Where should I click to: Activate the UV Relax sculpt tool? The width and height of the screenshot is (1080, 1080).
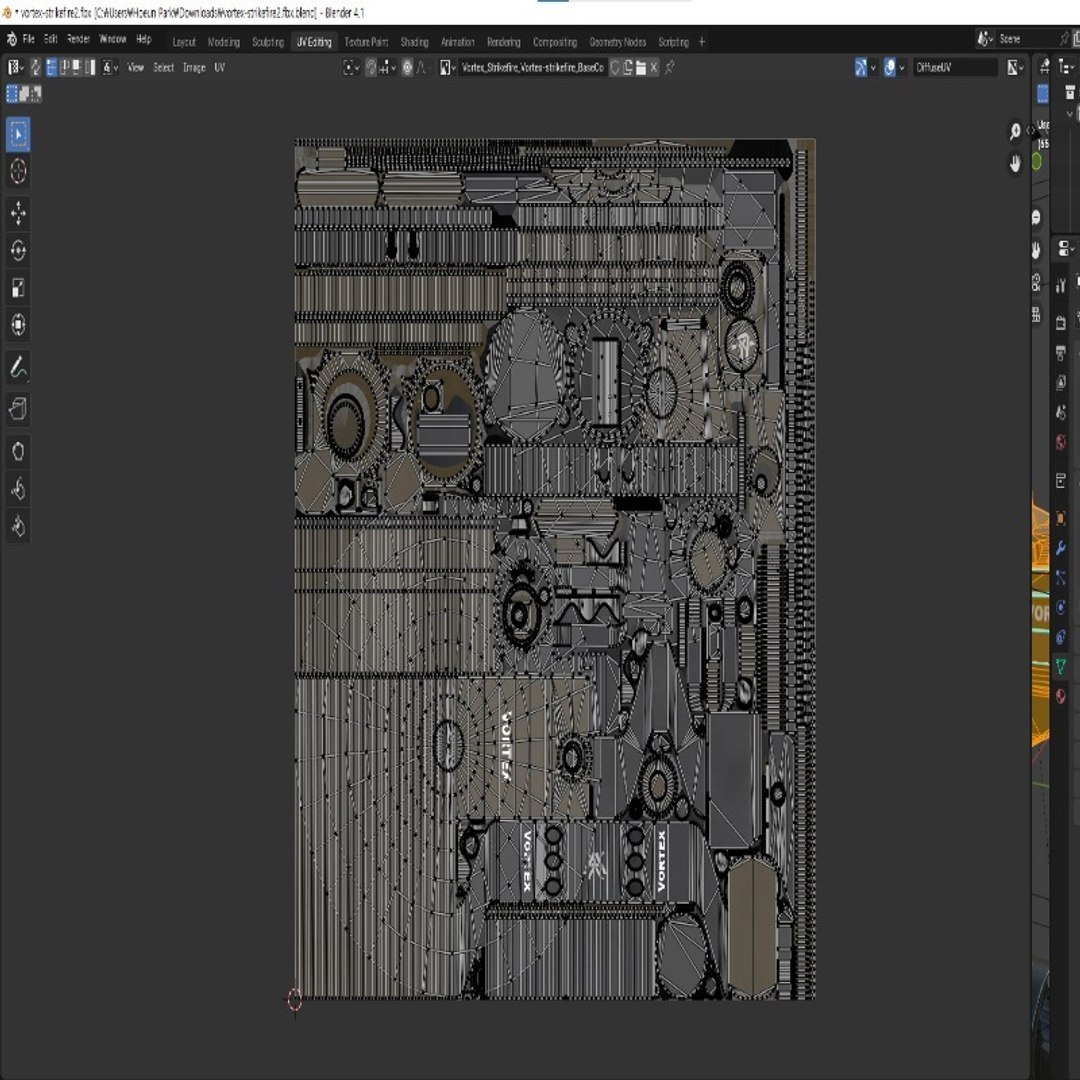[18, 489]
